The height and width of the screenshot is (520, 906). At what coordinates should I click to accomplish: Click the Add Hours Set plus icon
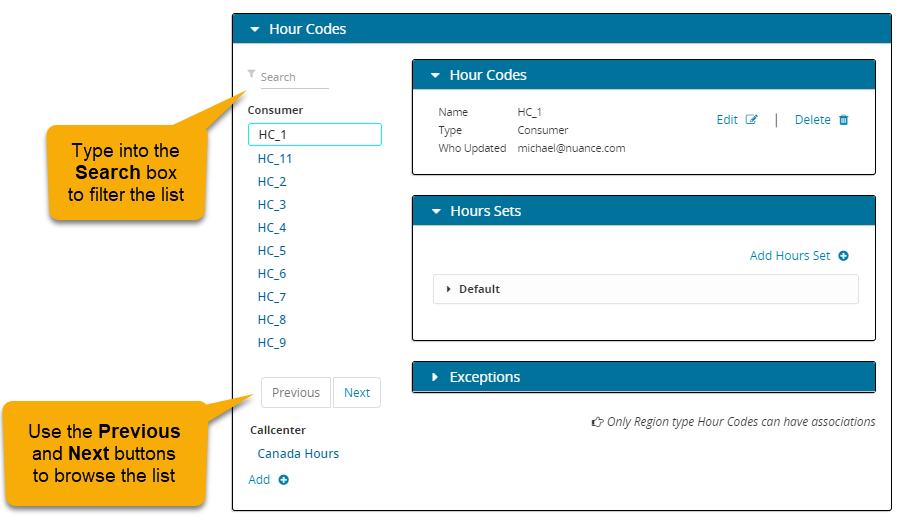click(843, 256)
